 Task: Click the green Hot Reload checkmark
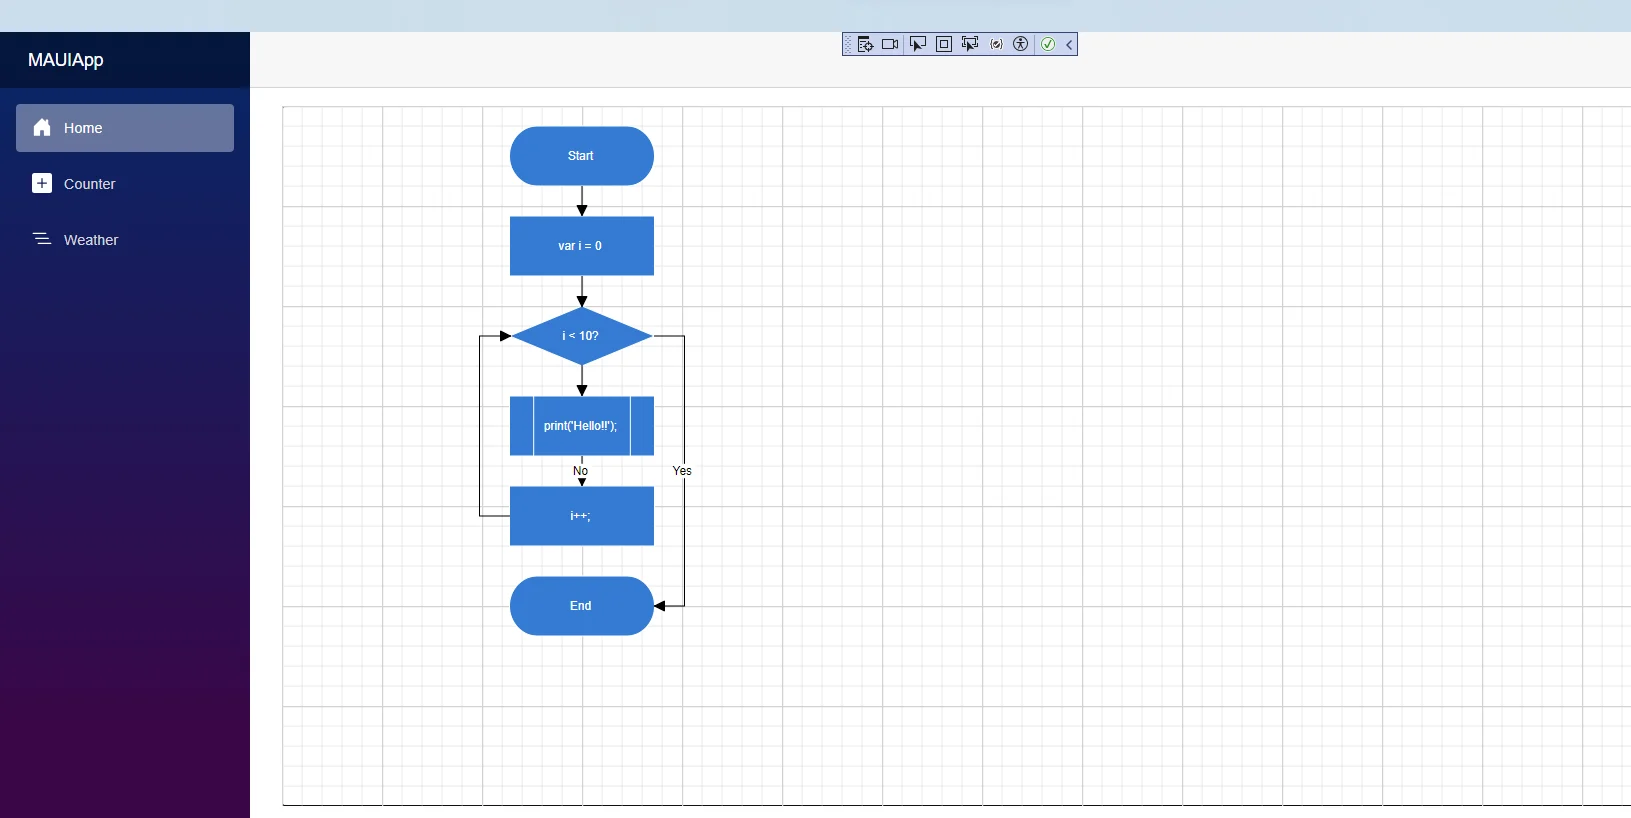tap(1048, 44)
